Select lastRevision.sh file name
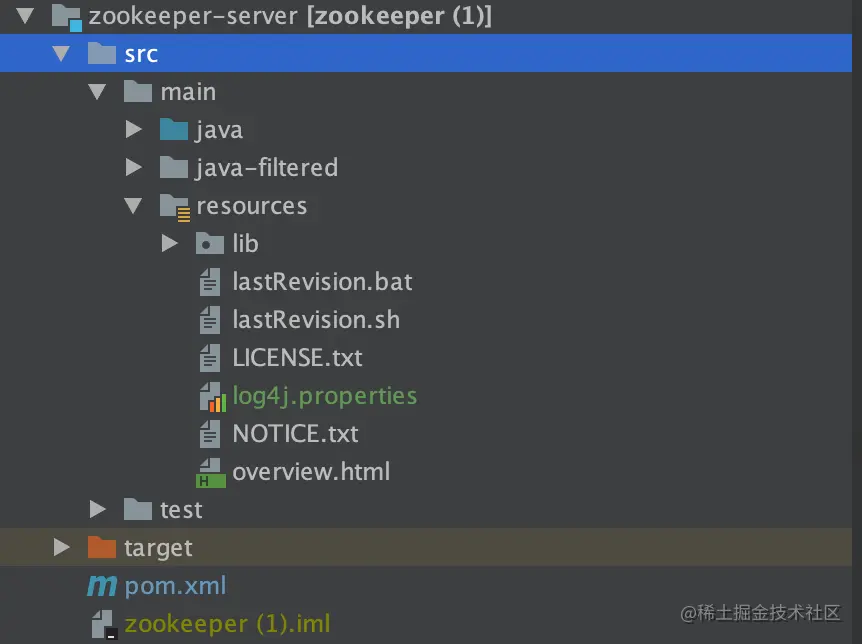The image size is (862, 644). pyautogui.click(x=316, y=320)
